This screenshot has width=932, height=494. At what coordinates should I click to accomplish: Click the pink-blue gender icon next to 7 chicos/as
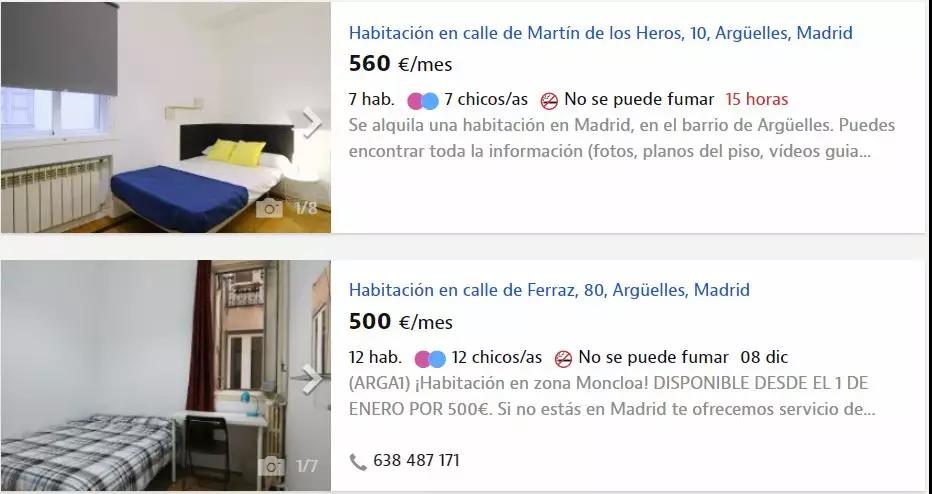(x=423, y=101)
